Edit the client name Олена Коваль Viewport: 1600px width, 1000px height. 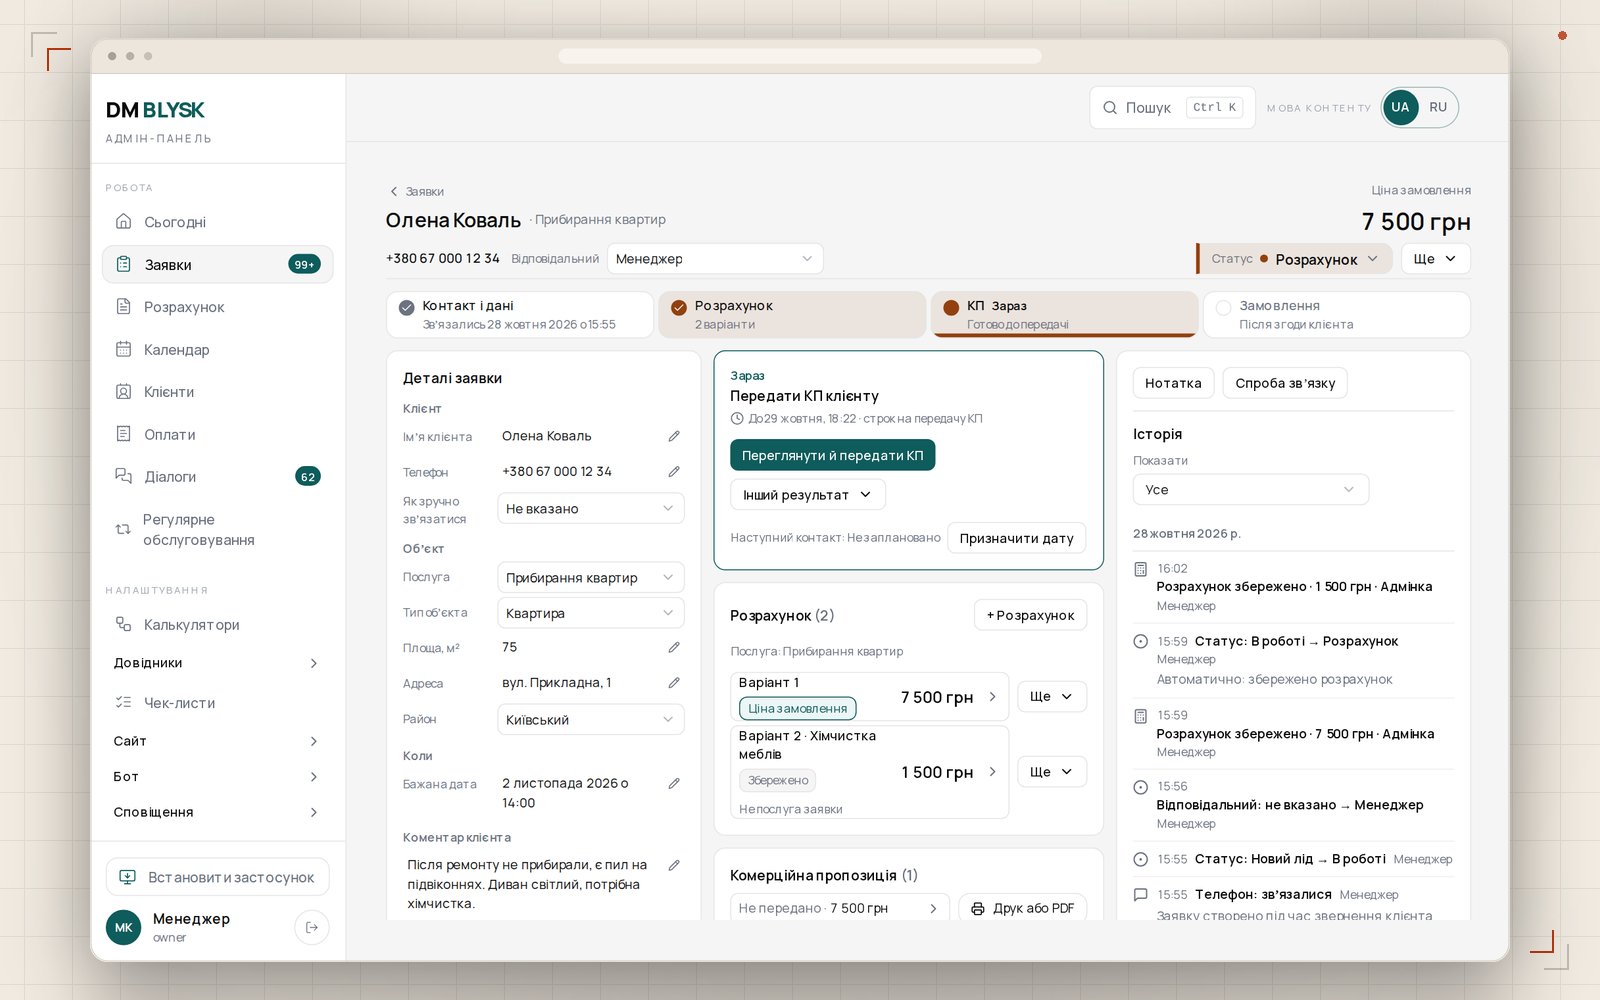tap(674, 436)
